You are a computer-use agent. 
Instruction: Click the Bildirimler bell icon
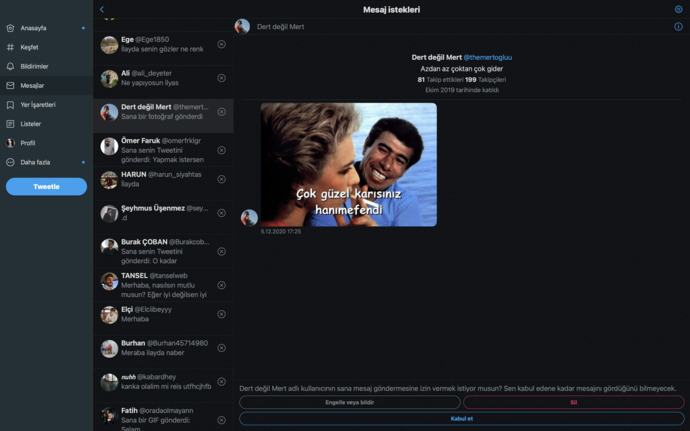tap(11, 66)
